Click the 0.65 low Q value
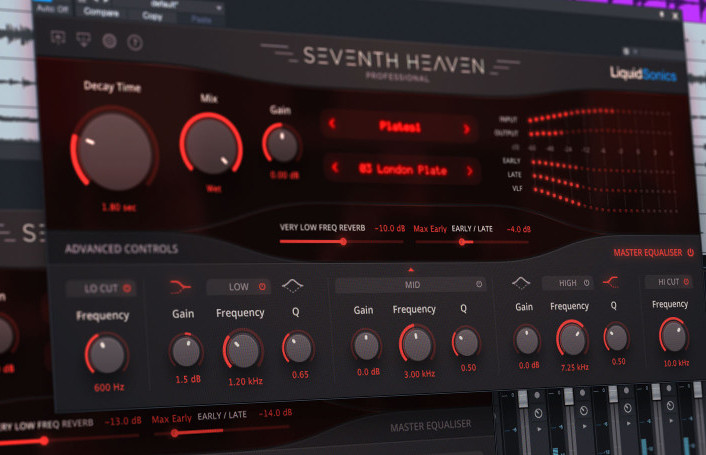 click(300, 374)
